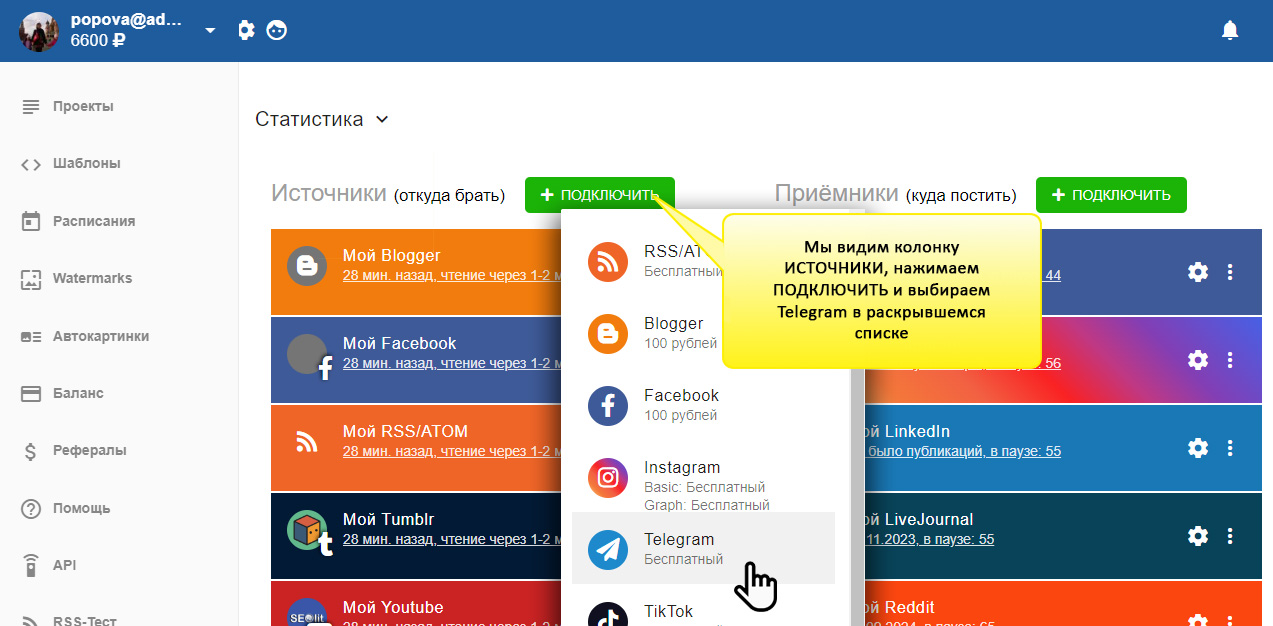Image resolution: width=1273 pixels, height=626 pixels.
Task: Click the smiley face icon in the header
Action: click(x=277, y=30)
